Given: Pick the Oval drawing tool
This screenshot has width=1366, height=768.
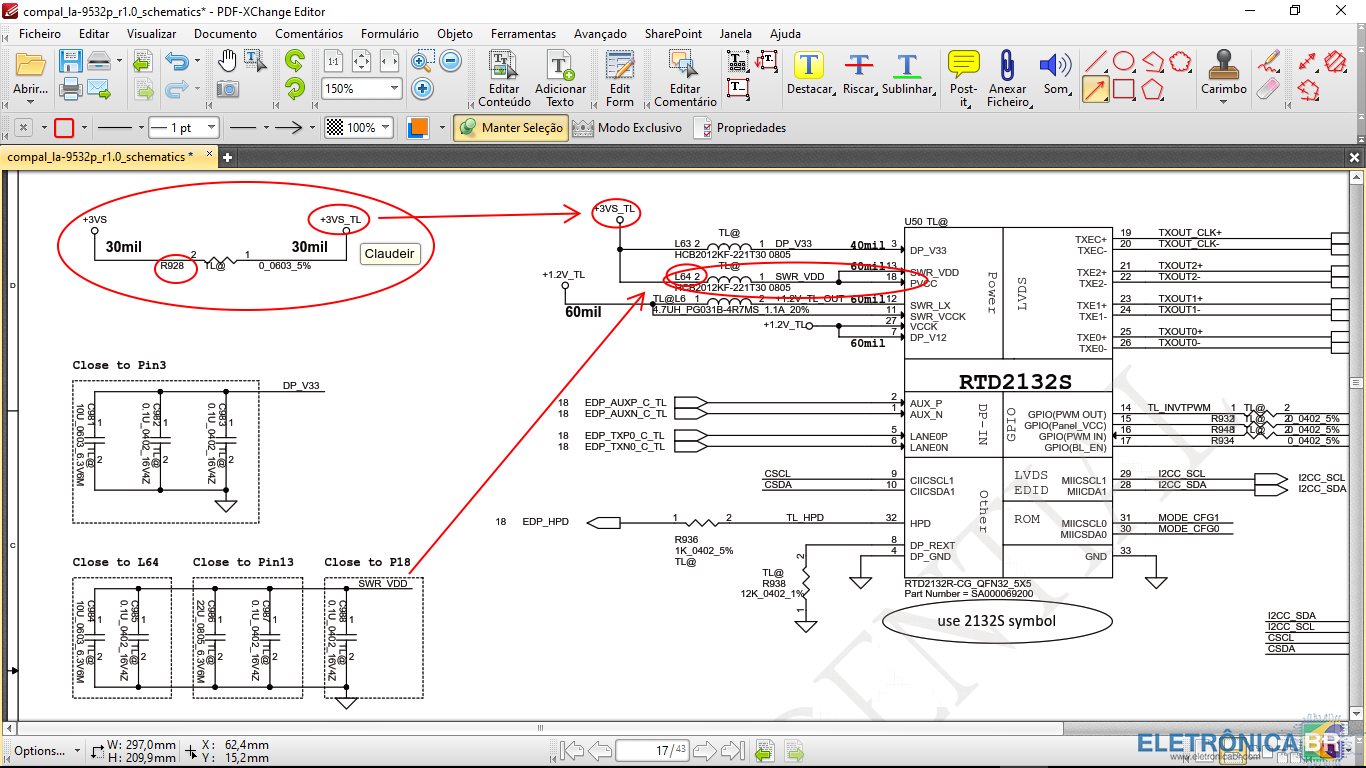Looking at the screenshot, I should pos(1124,62).
